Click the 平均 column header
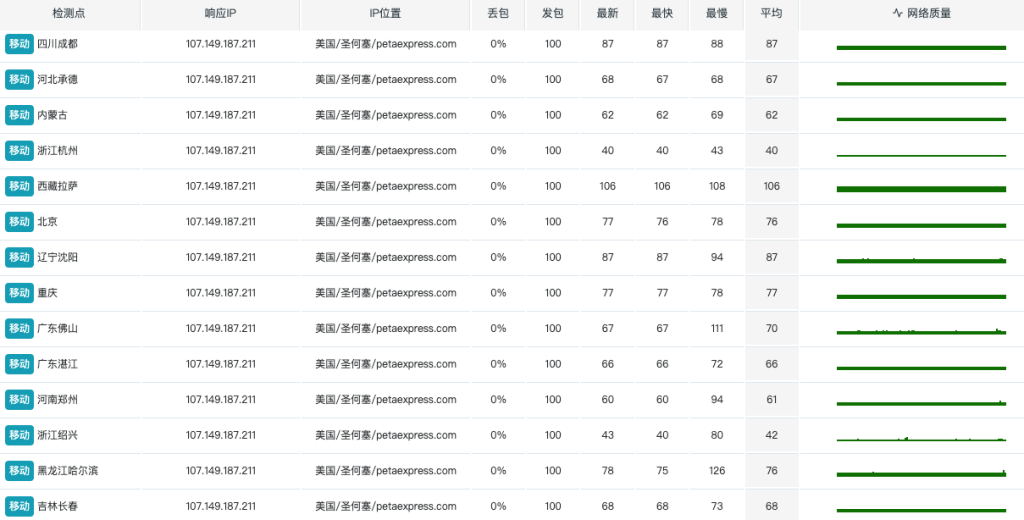This screenshot has width=1024, height=520. (771, 14)
